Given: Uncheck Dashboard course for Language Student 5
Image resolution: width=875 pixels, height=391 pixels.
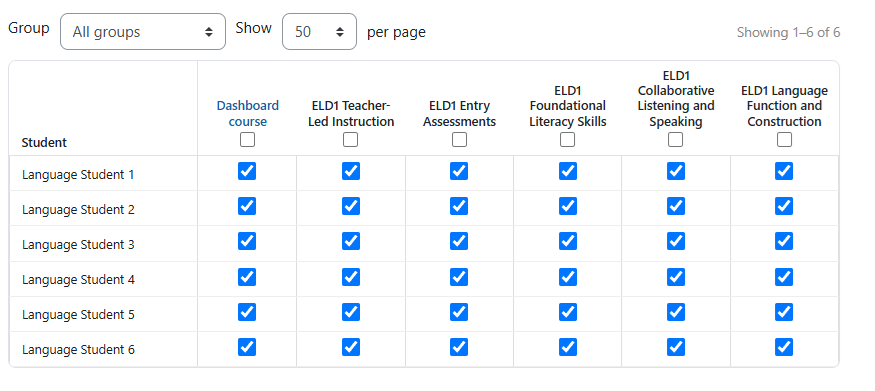Looking at the screenshot, I should pyautogui.click(x=247, y=312).
